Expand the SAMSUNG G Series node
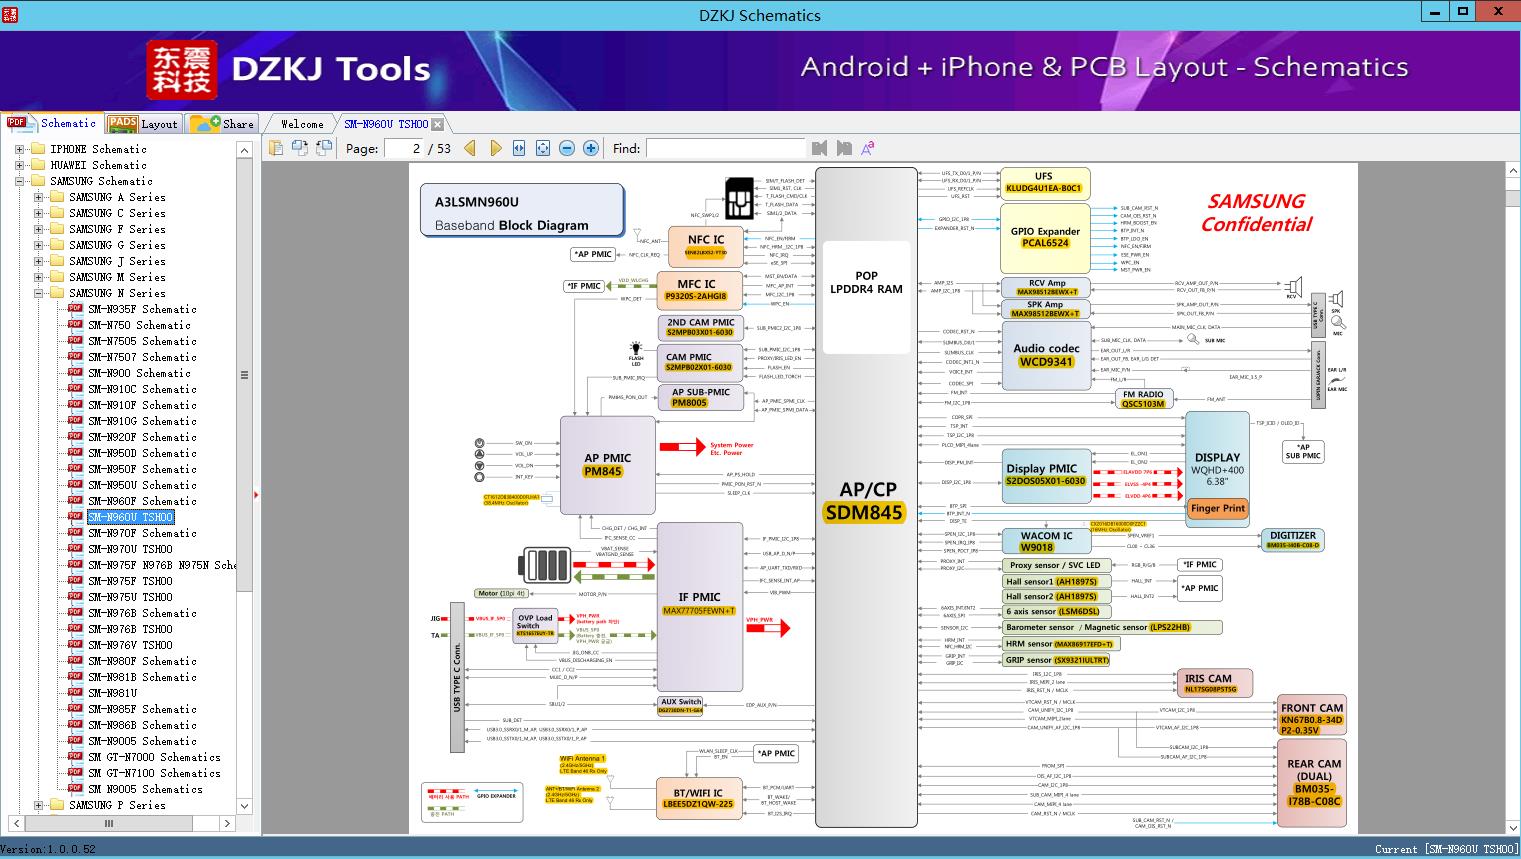The image size is (1521, 859). (38, 245)
